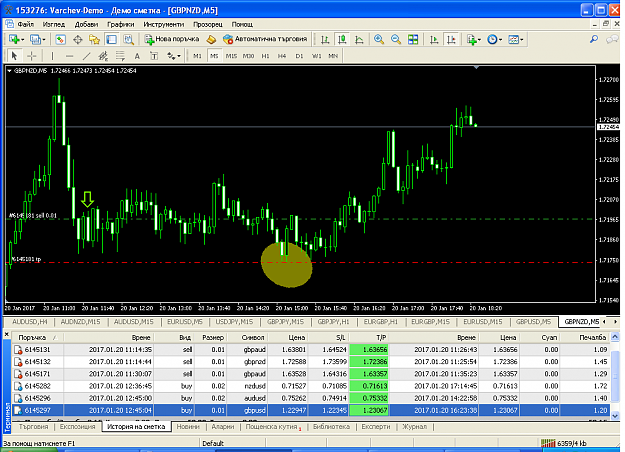Screen dimensions: 625x452
Task: Open the Помощ menu
Action: coord(242,24)
